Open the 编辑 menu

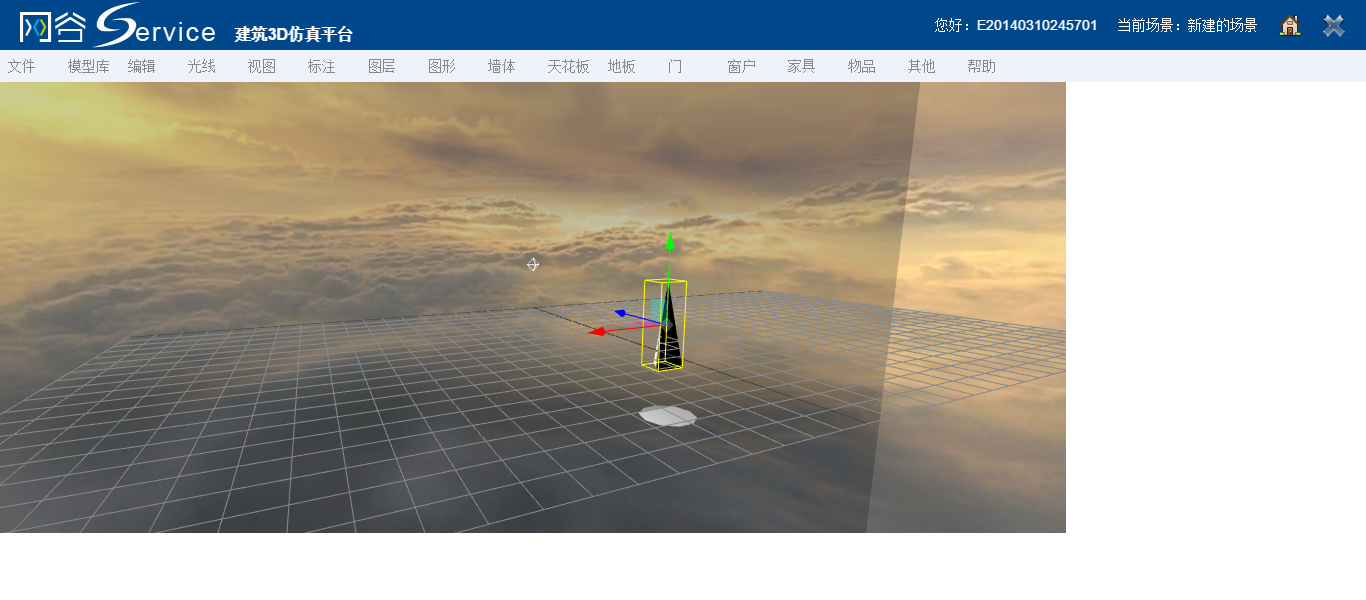click(x=142, y=66)
